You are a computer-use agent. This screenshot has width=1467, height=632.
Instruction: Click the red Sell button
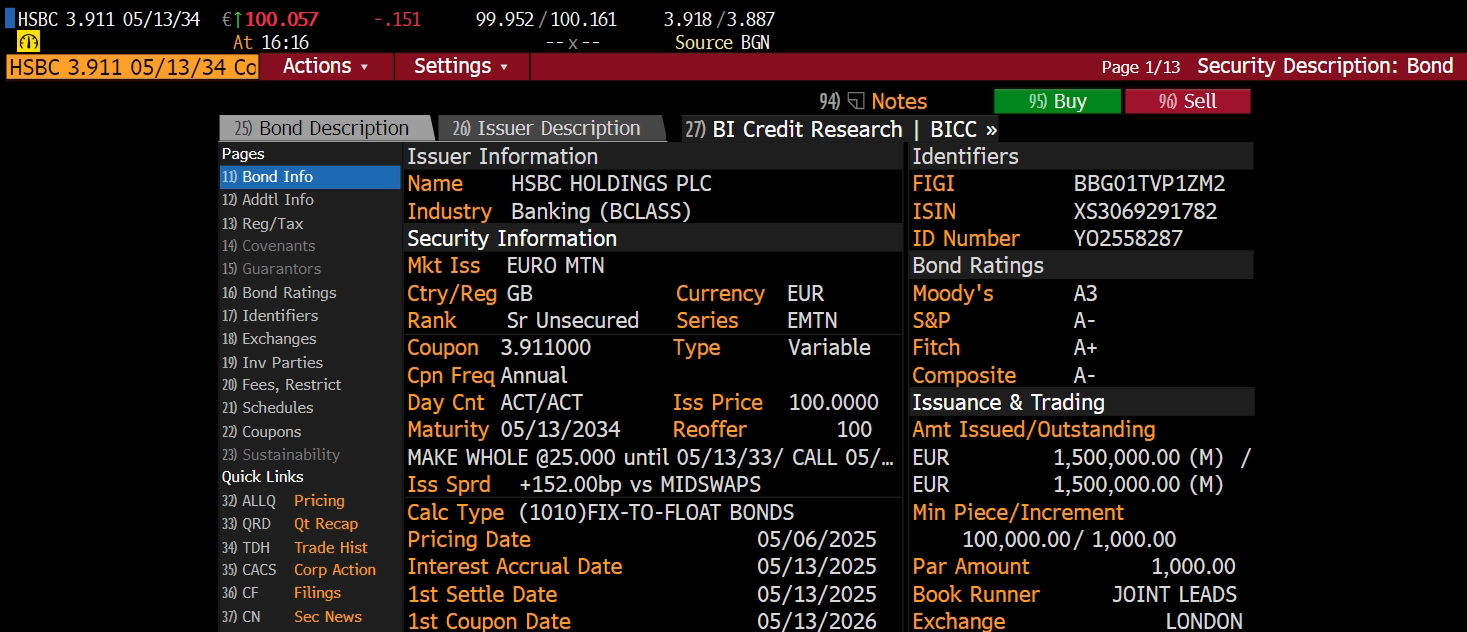(x=1188, y=101)
